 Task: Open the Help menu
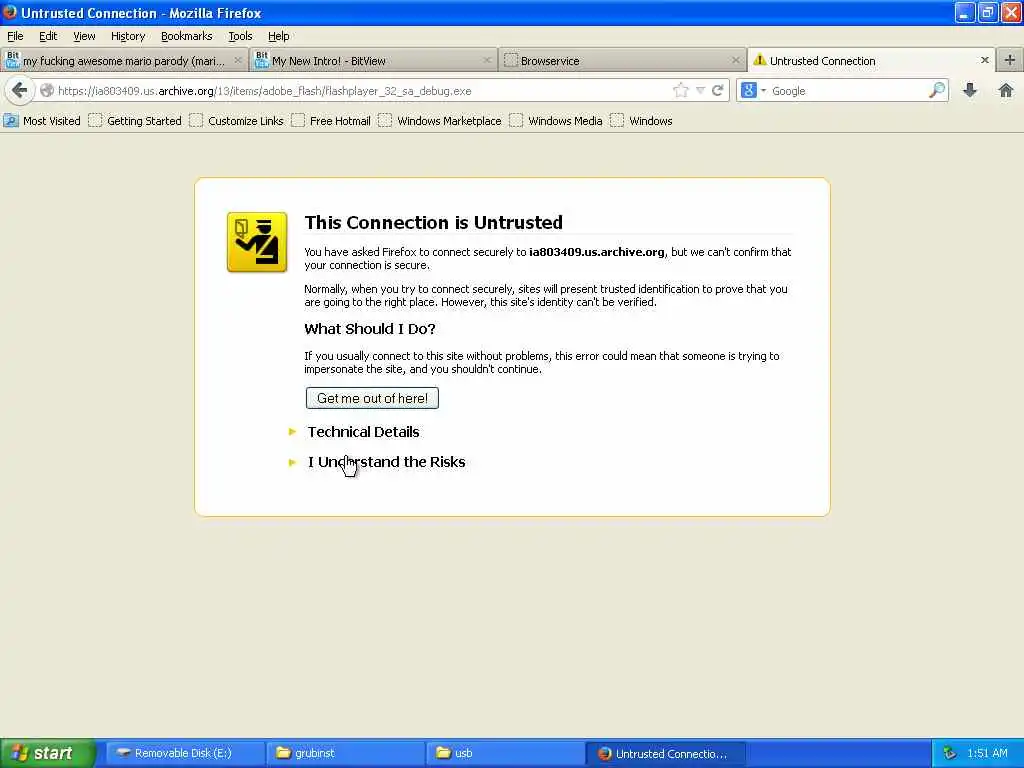[279, 36]
